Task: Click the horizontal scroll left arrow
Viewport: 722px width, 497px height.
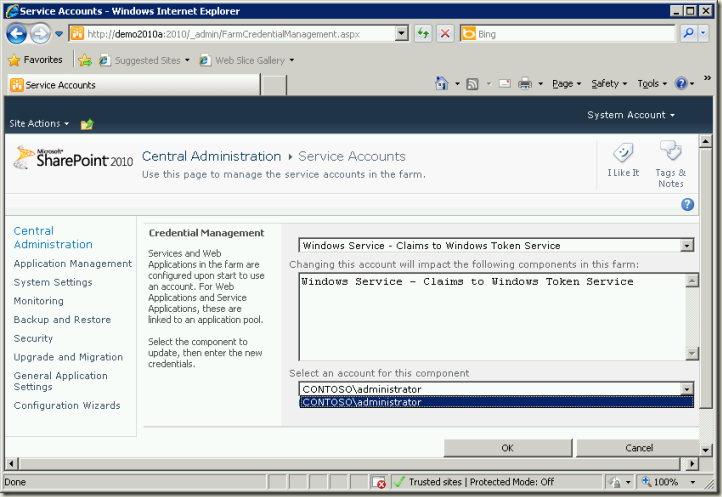Action: (x=12, y=463)
